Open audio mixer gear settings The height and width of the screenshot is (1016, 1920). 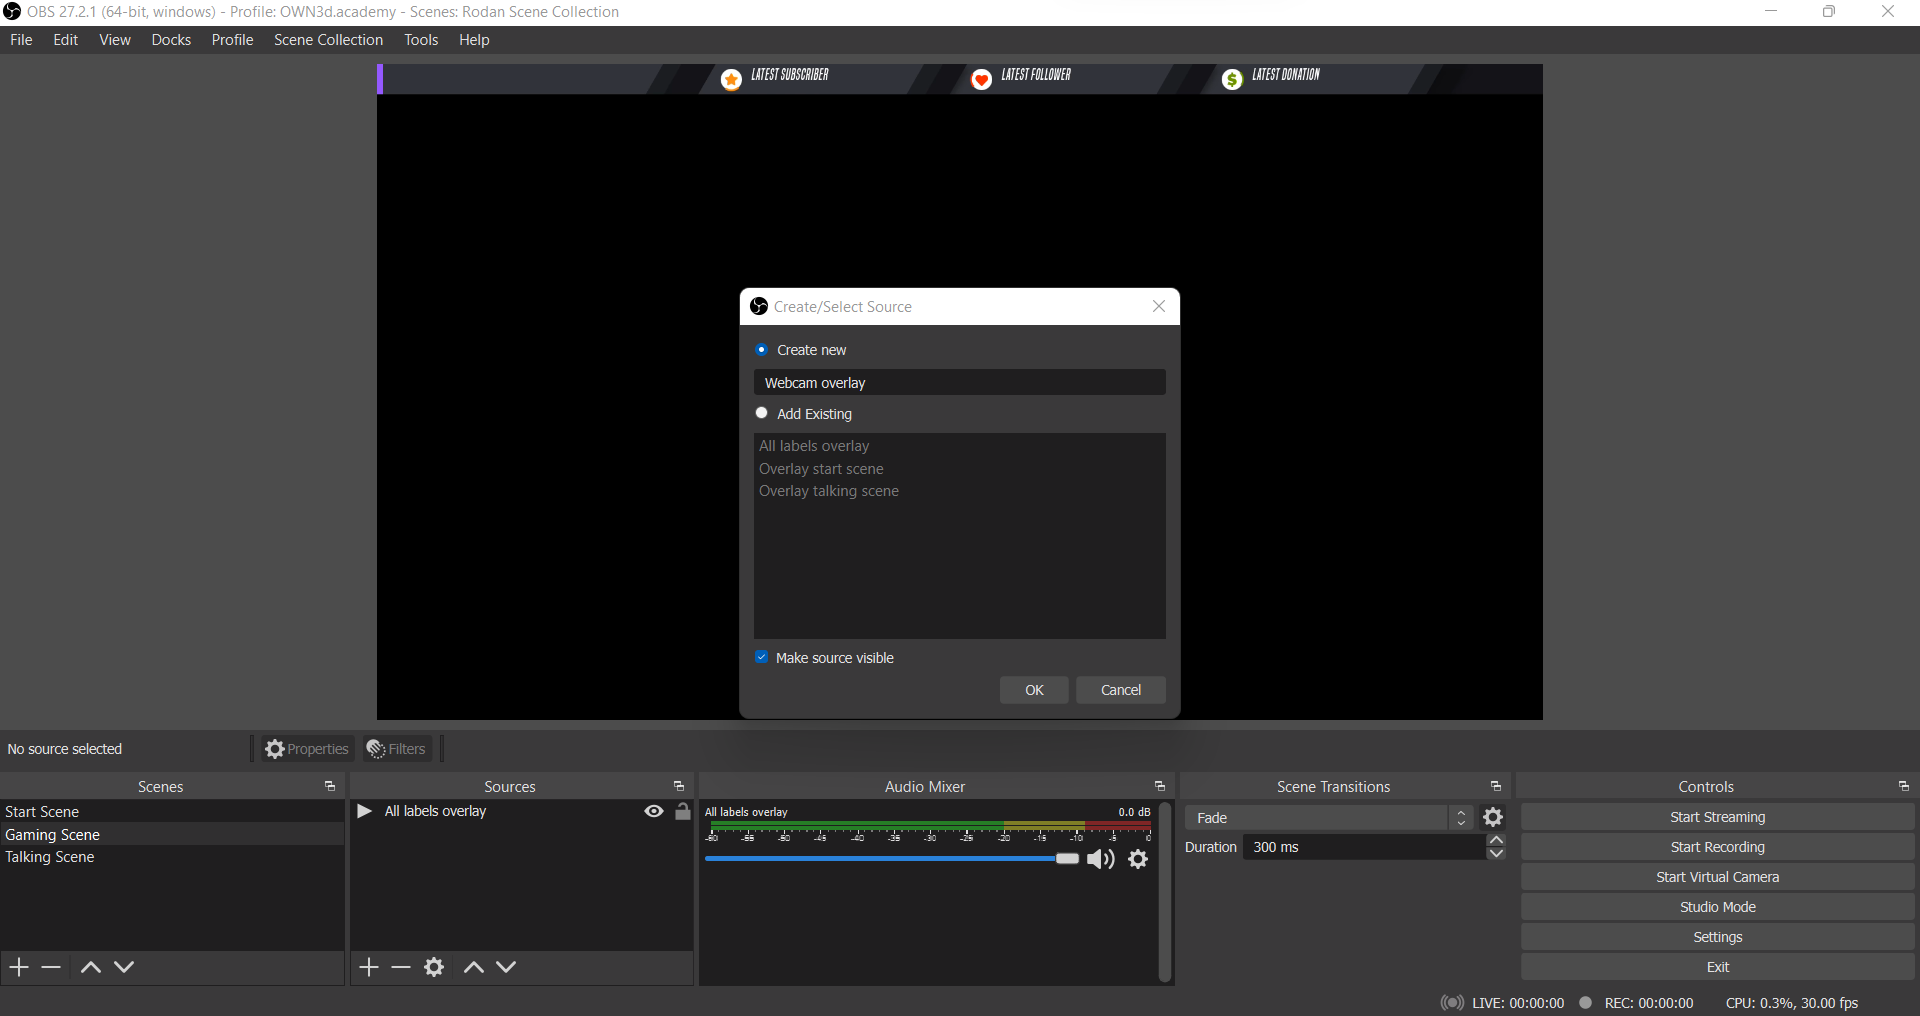click(1138, 859)
